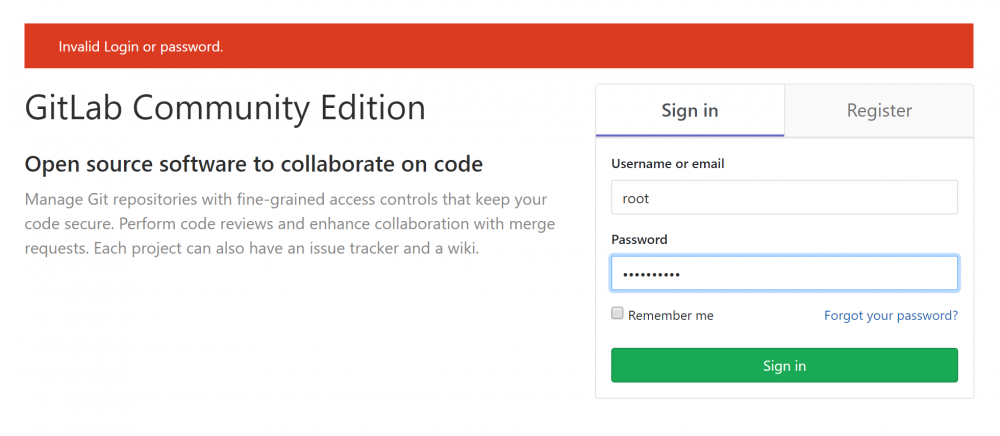Image resolution: width=1000 pixels, height=436 pixels.
Task: Click the 'Username or email' label
Action: (x=667, y=163)
